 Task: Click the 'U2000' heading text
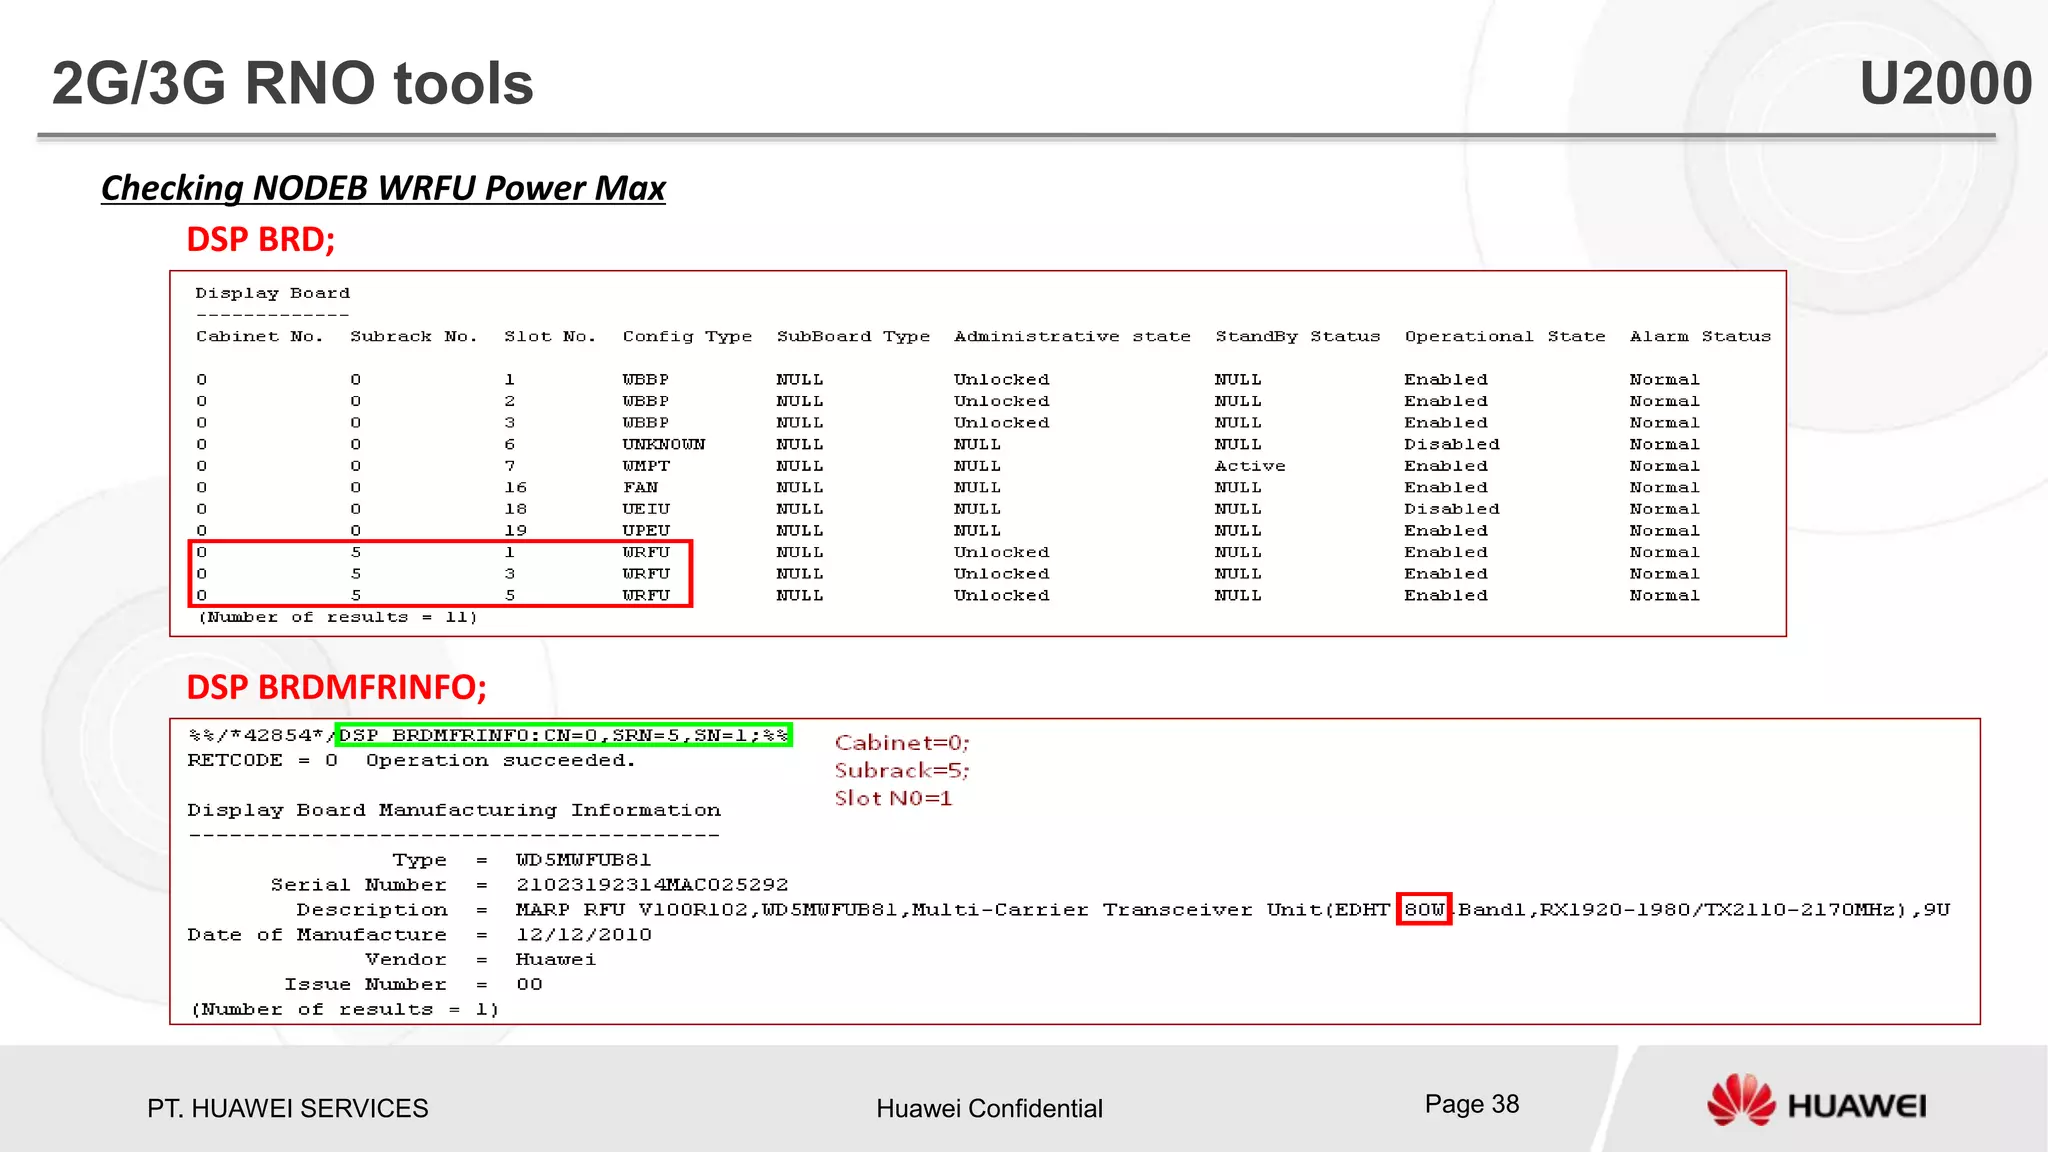point(1945,83)
